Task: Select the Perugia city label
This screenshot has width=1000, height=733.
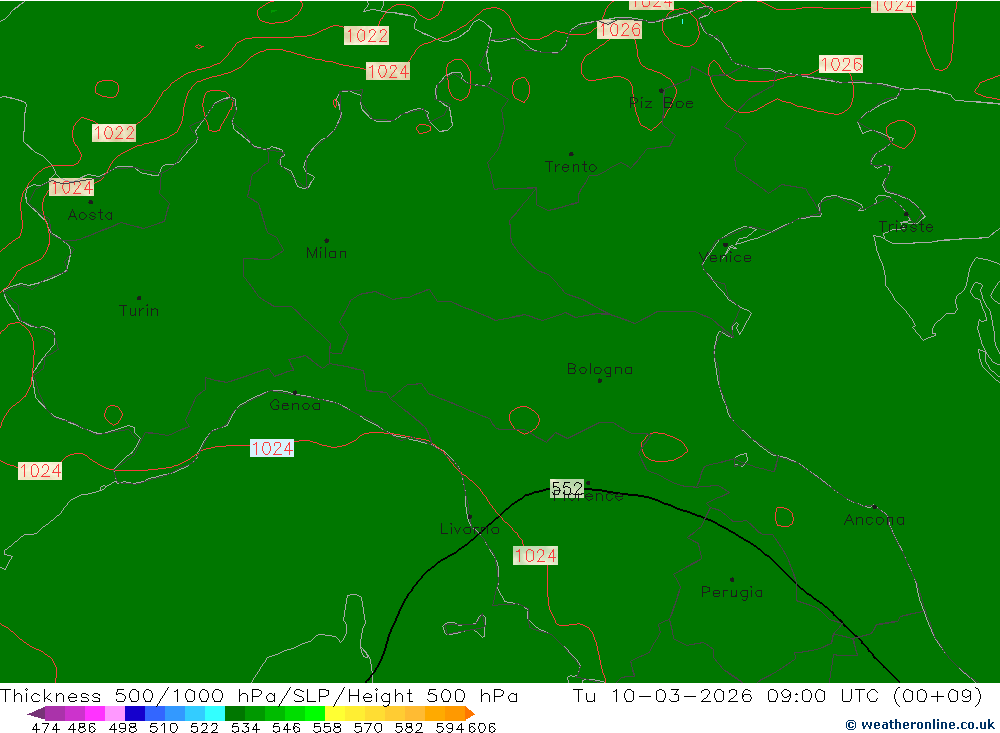Action: (732, 592)
